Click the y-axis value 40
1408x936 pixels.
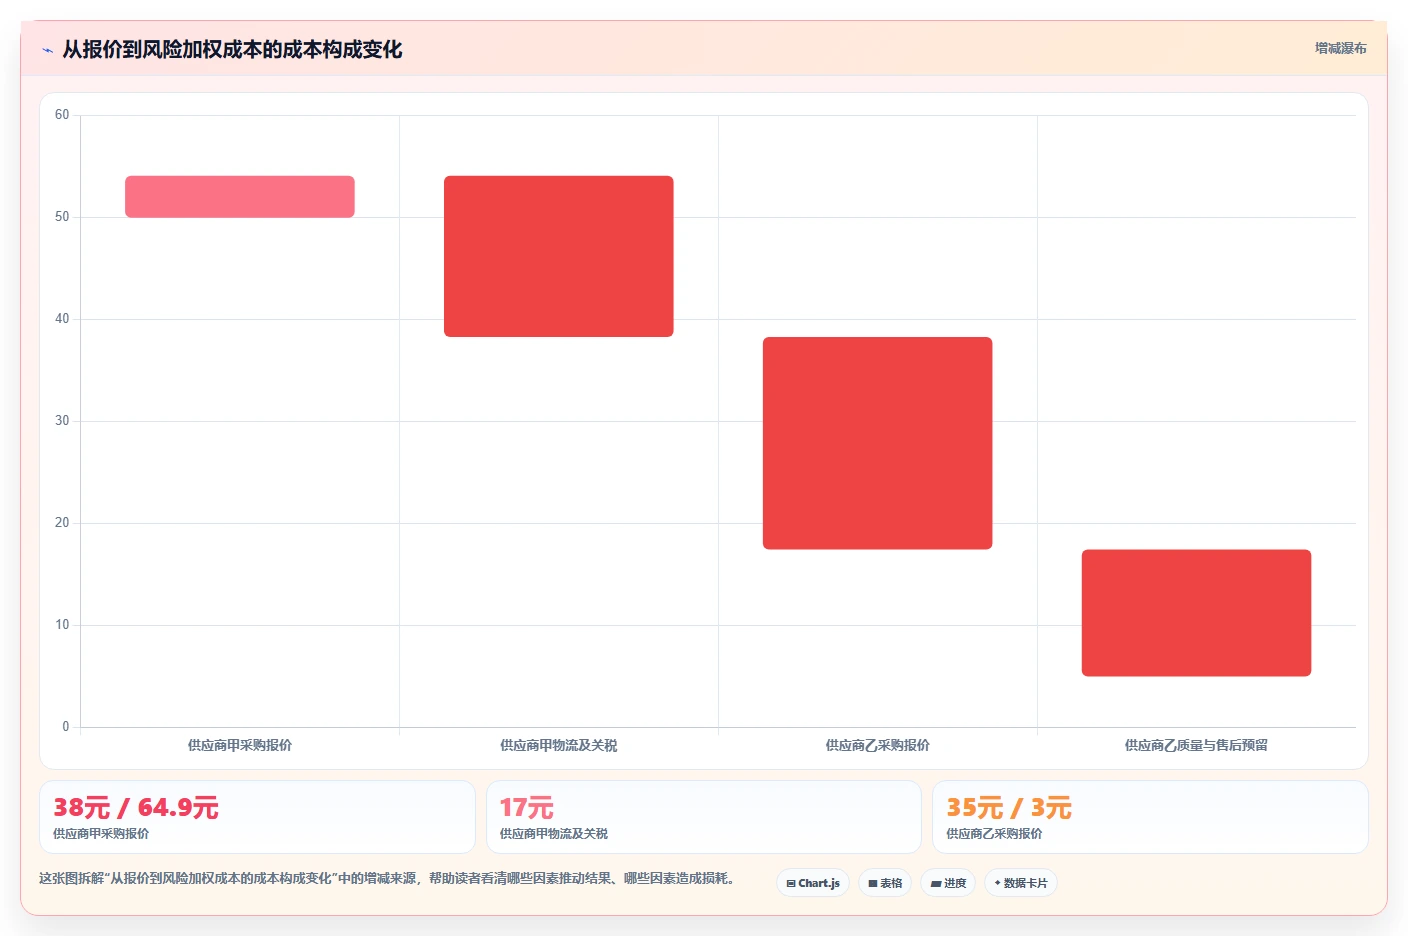tap(62, 319)
